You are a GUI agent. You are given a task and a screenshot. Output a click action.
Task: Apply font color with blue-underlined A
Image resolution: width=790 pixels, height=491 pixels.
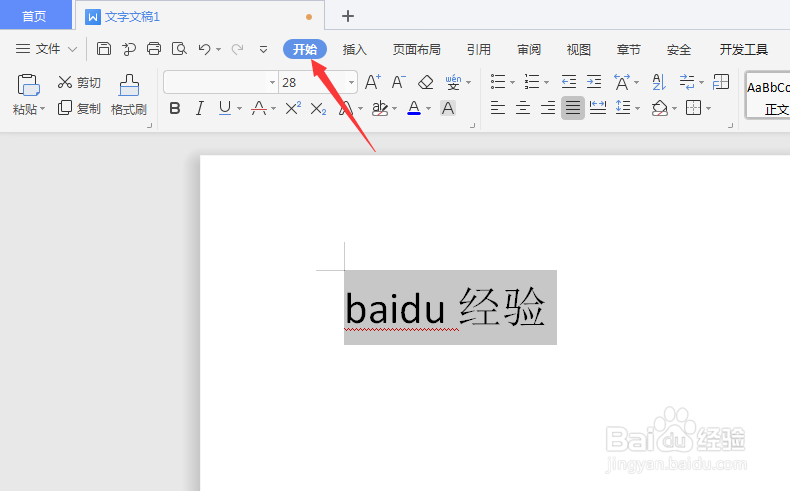pos(414,108)
